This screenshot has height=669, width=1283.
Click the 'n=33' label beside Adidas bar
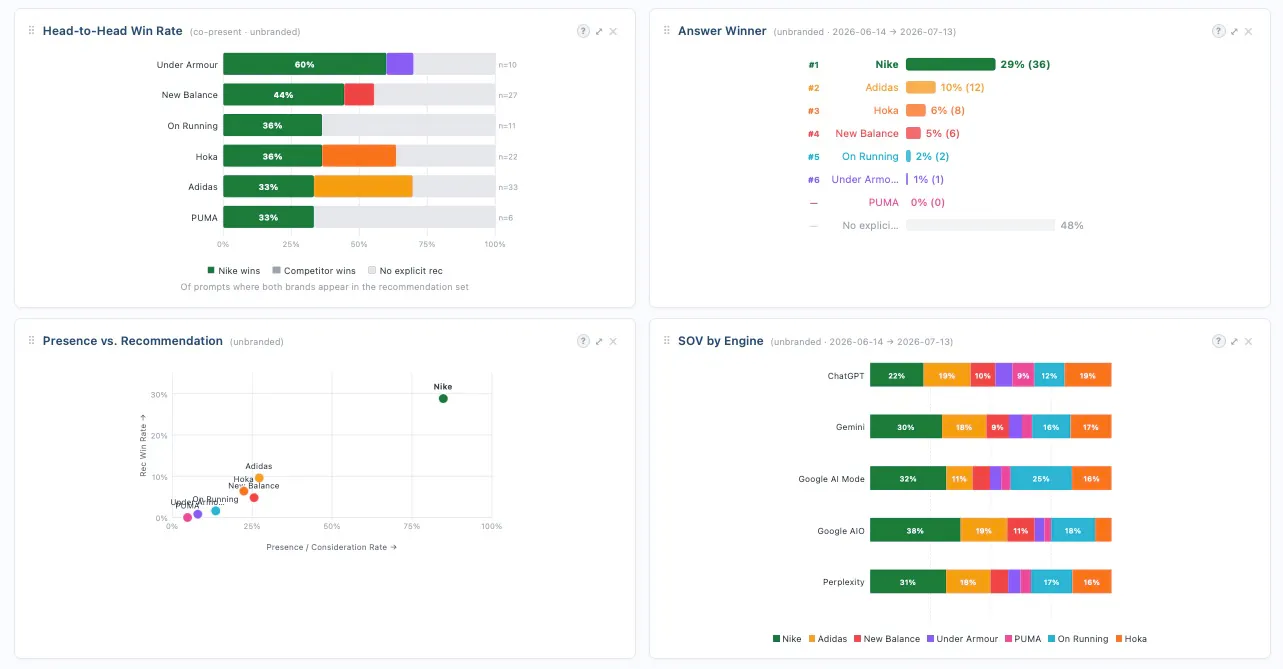pos(509,187)
